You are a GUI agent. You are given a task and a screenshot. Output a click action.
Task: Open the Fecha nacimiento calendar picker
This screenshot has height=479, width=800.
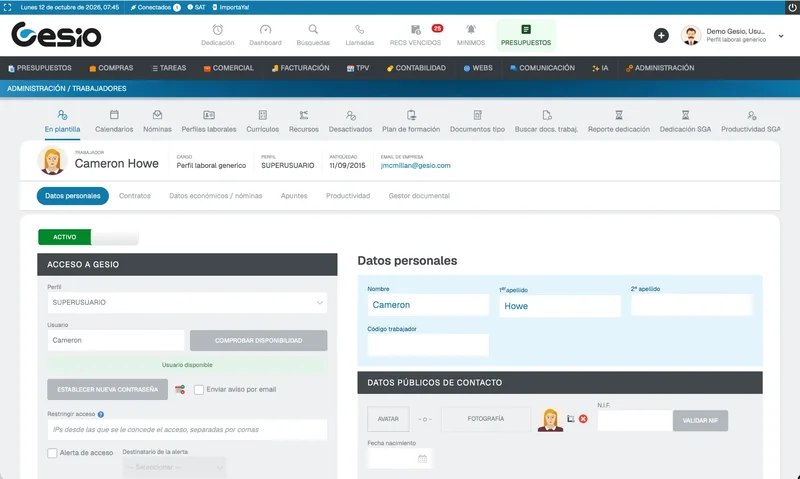422,459
